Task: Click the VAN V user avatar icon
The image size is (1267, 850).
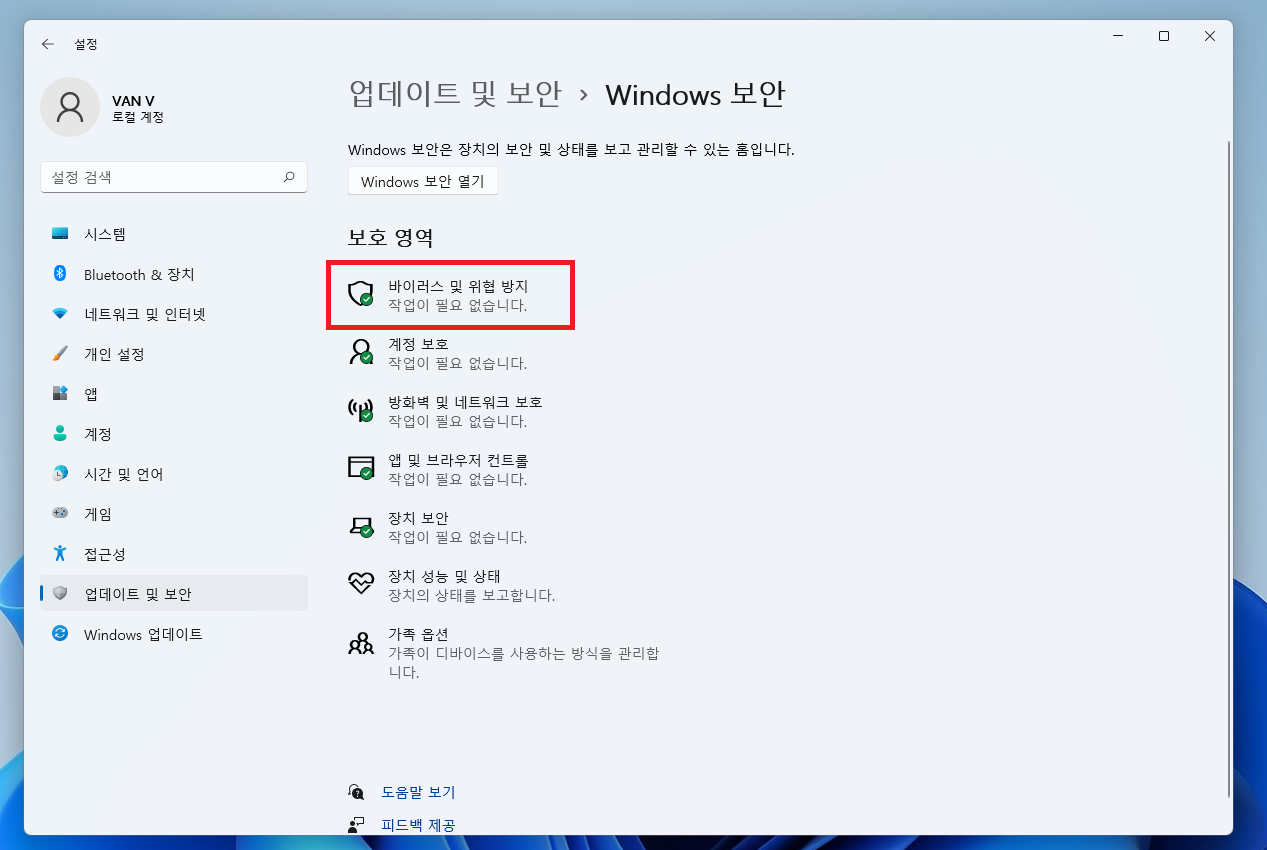Action: (x=70, y=107)
